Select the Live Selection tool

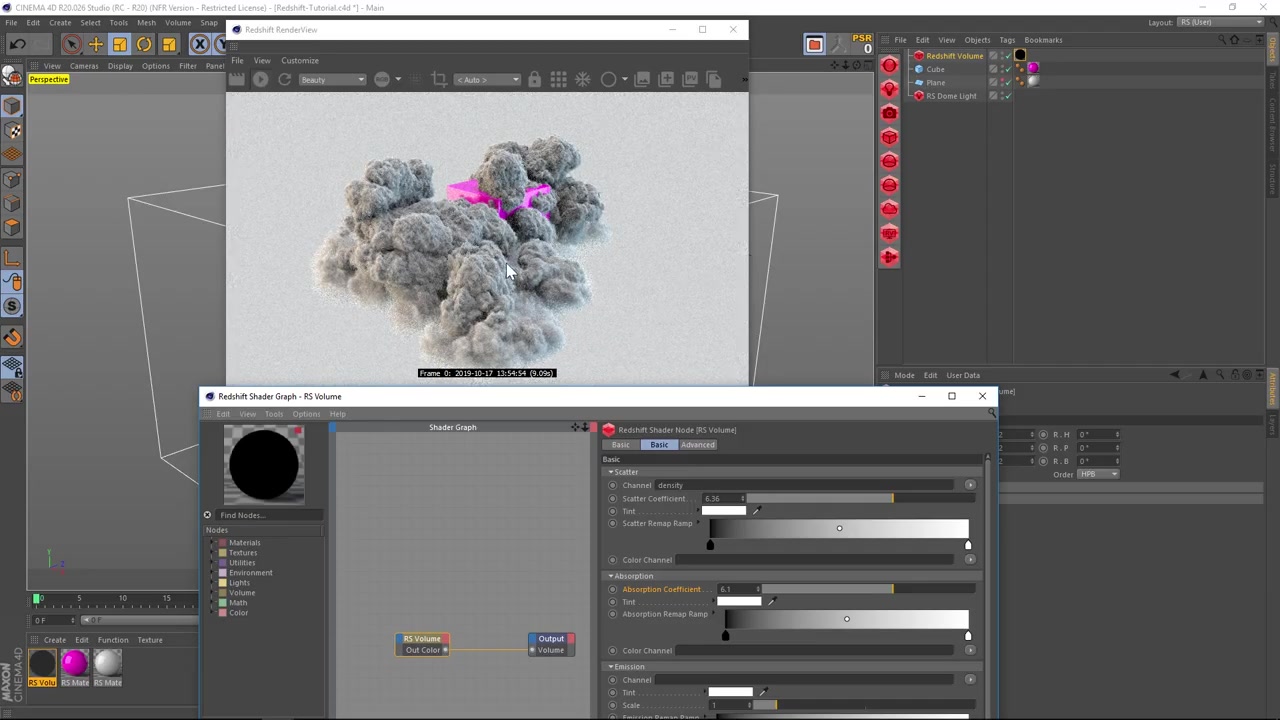coord(71,44)
